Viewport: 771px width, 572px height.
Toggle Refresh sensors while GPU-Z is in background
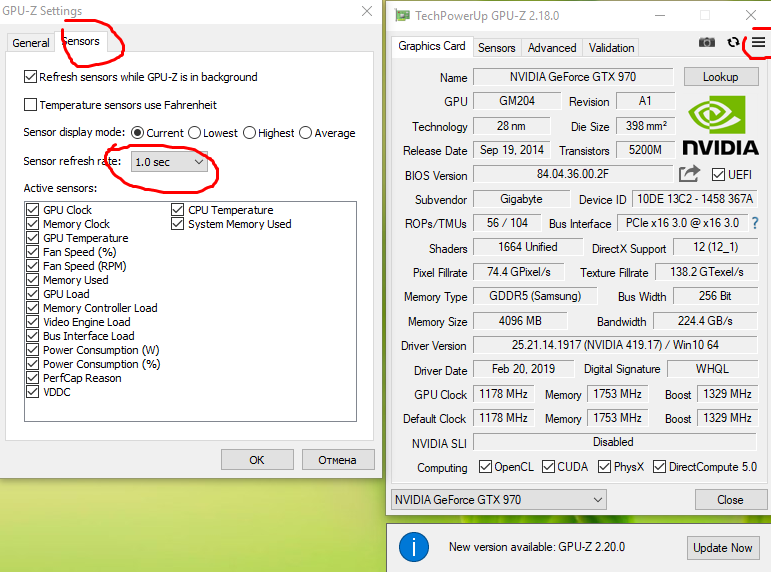[30, 77]
